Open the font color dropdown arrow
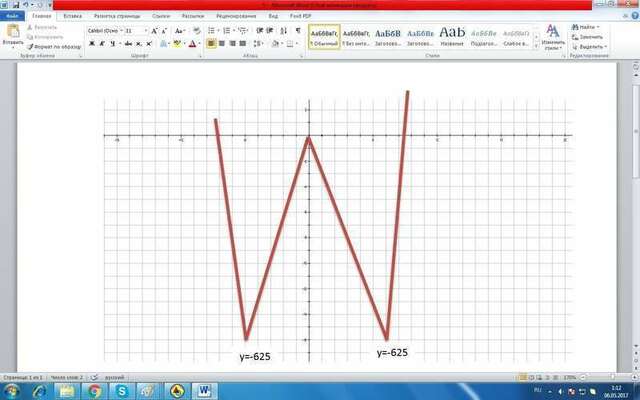Screen dimensions: 640x400 (x=199, y=44)
